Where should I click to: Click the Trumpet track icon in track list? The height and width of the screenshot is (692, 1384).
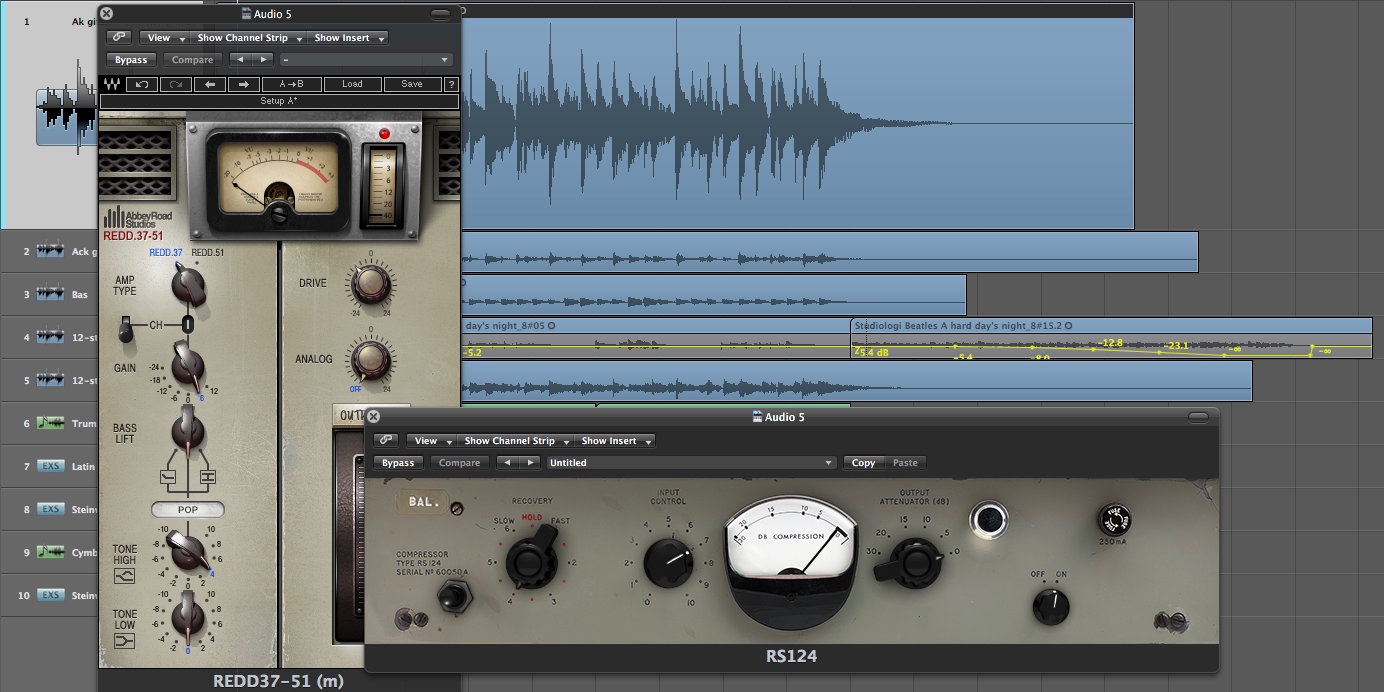[x=50, y=424]
